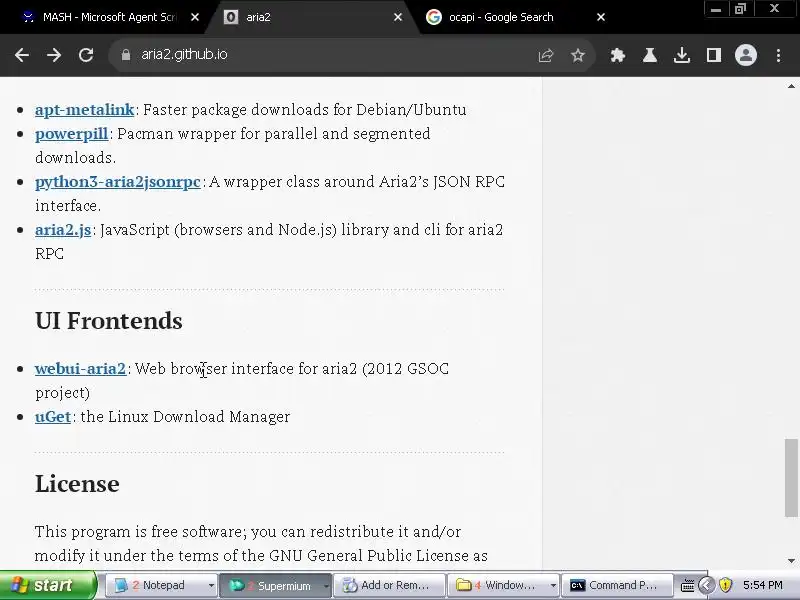Switch to Command Prompt taskbar button
Image resolution: width=800 pixels, height=600 pixels.
[616, 585]
